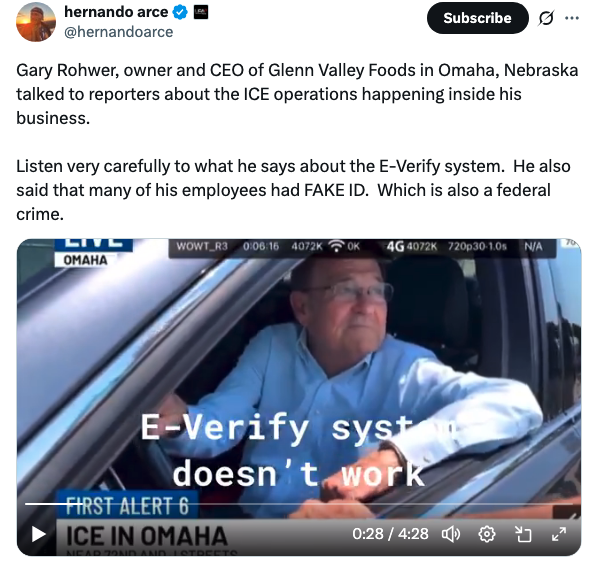Click the tweet text about E-Verify system
This screenshot has height=564, width=596.
293,190
